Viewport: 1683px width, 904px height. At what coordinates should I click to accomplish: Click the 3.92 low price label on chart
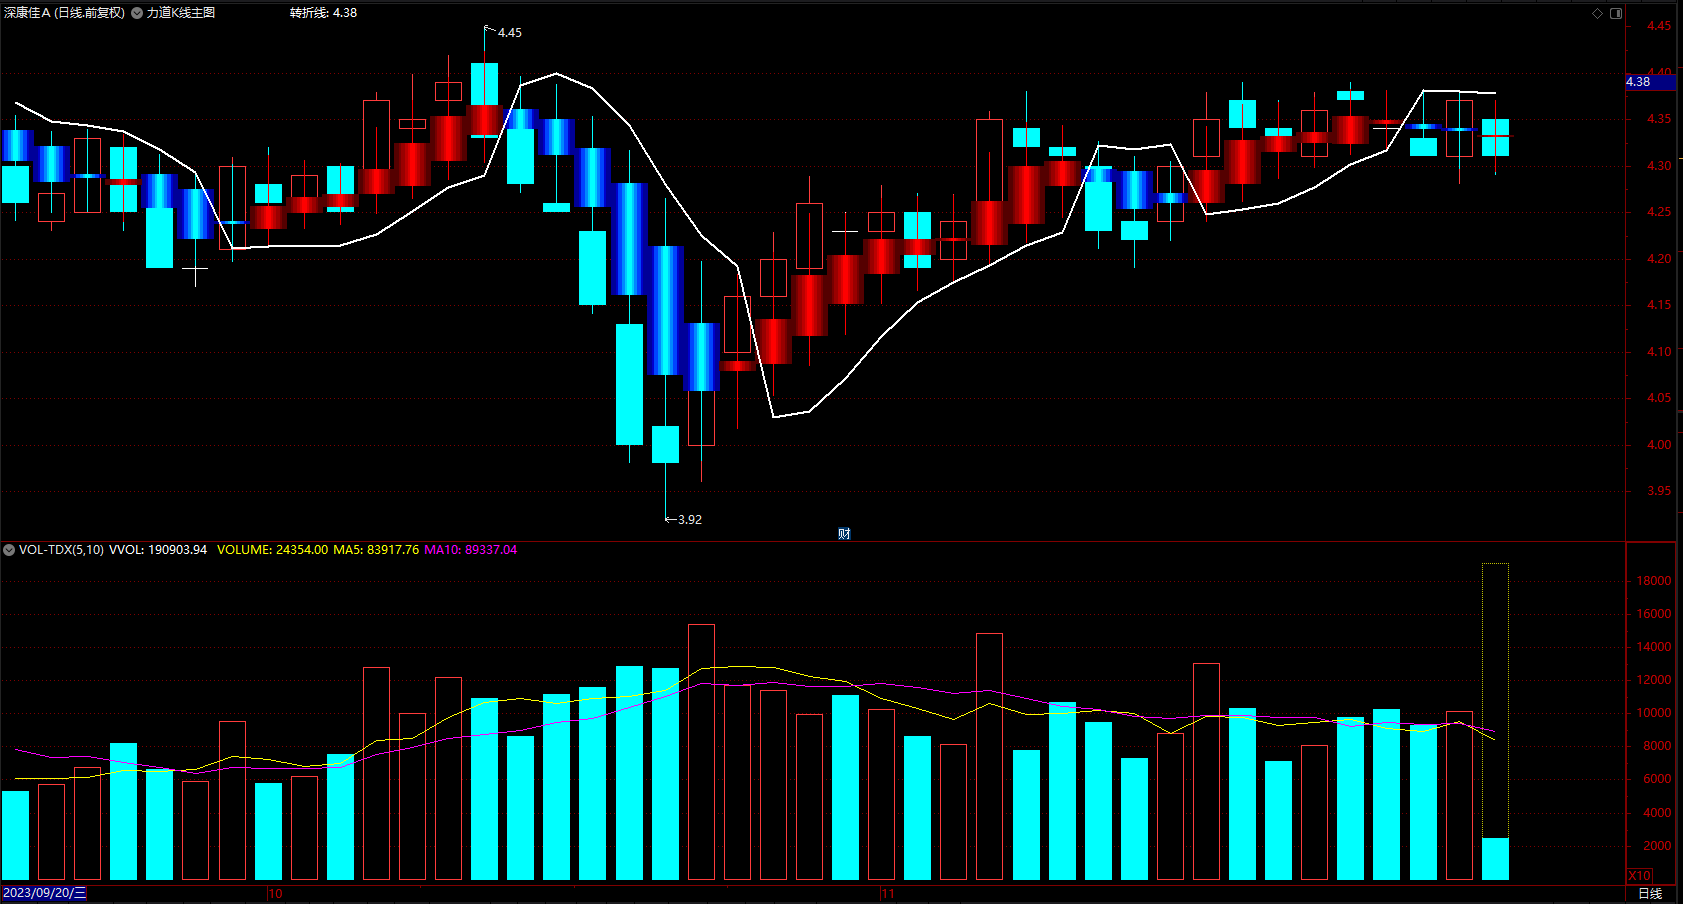[690, 520]
